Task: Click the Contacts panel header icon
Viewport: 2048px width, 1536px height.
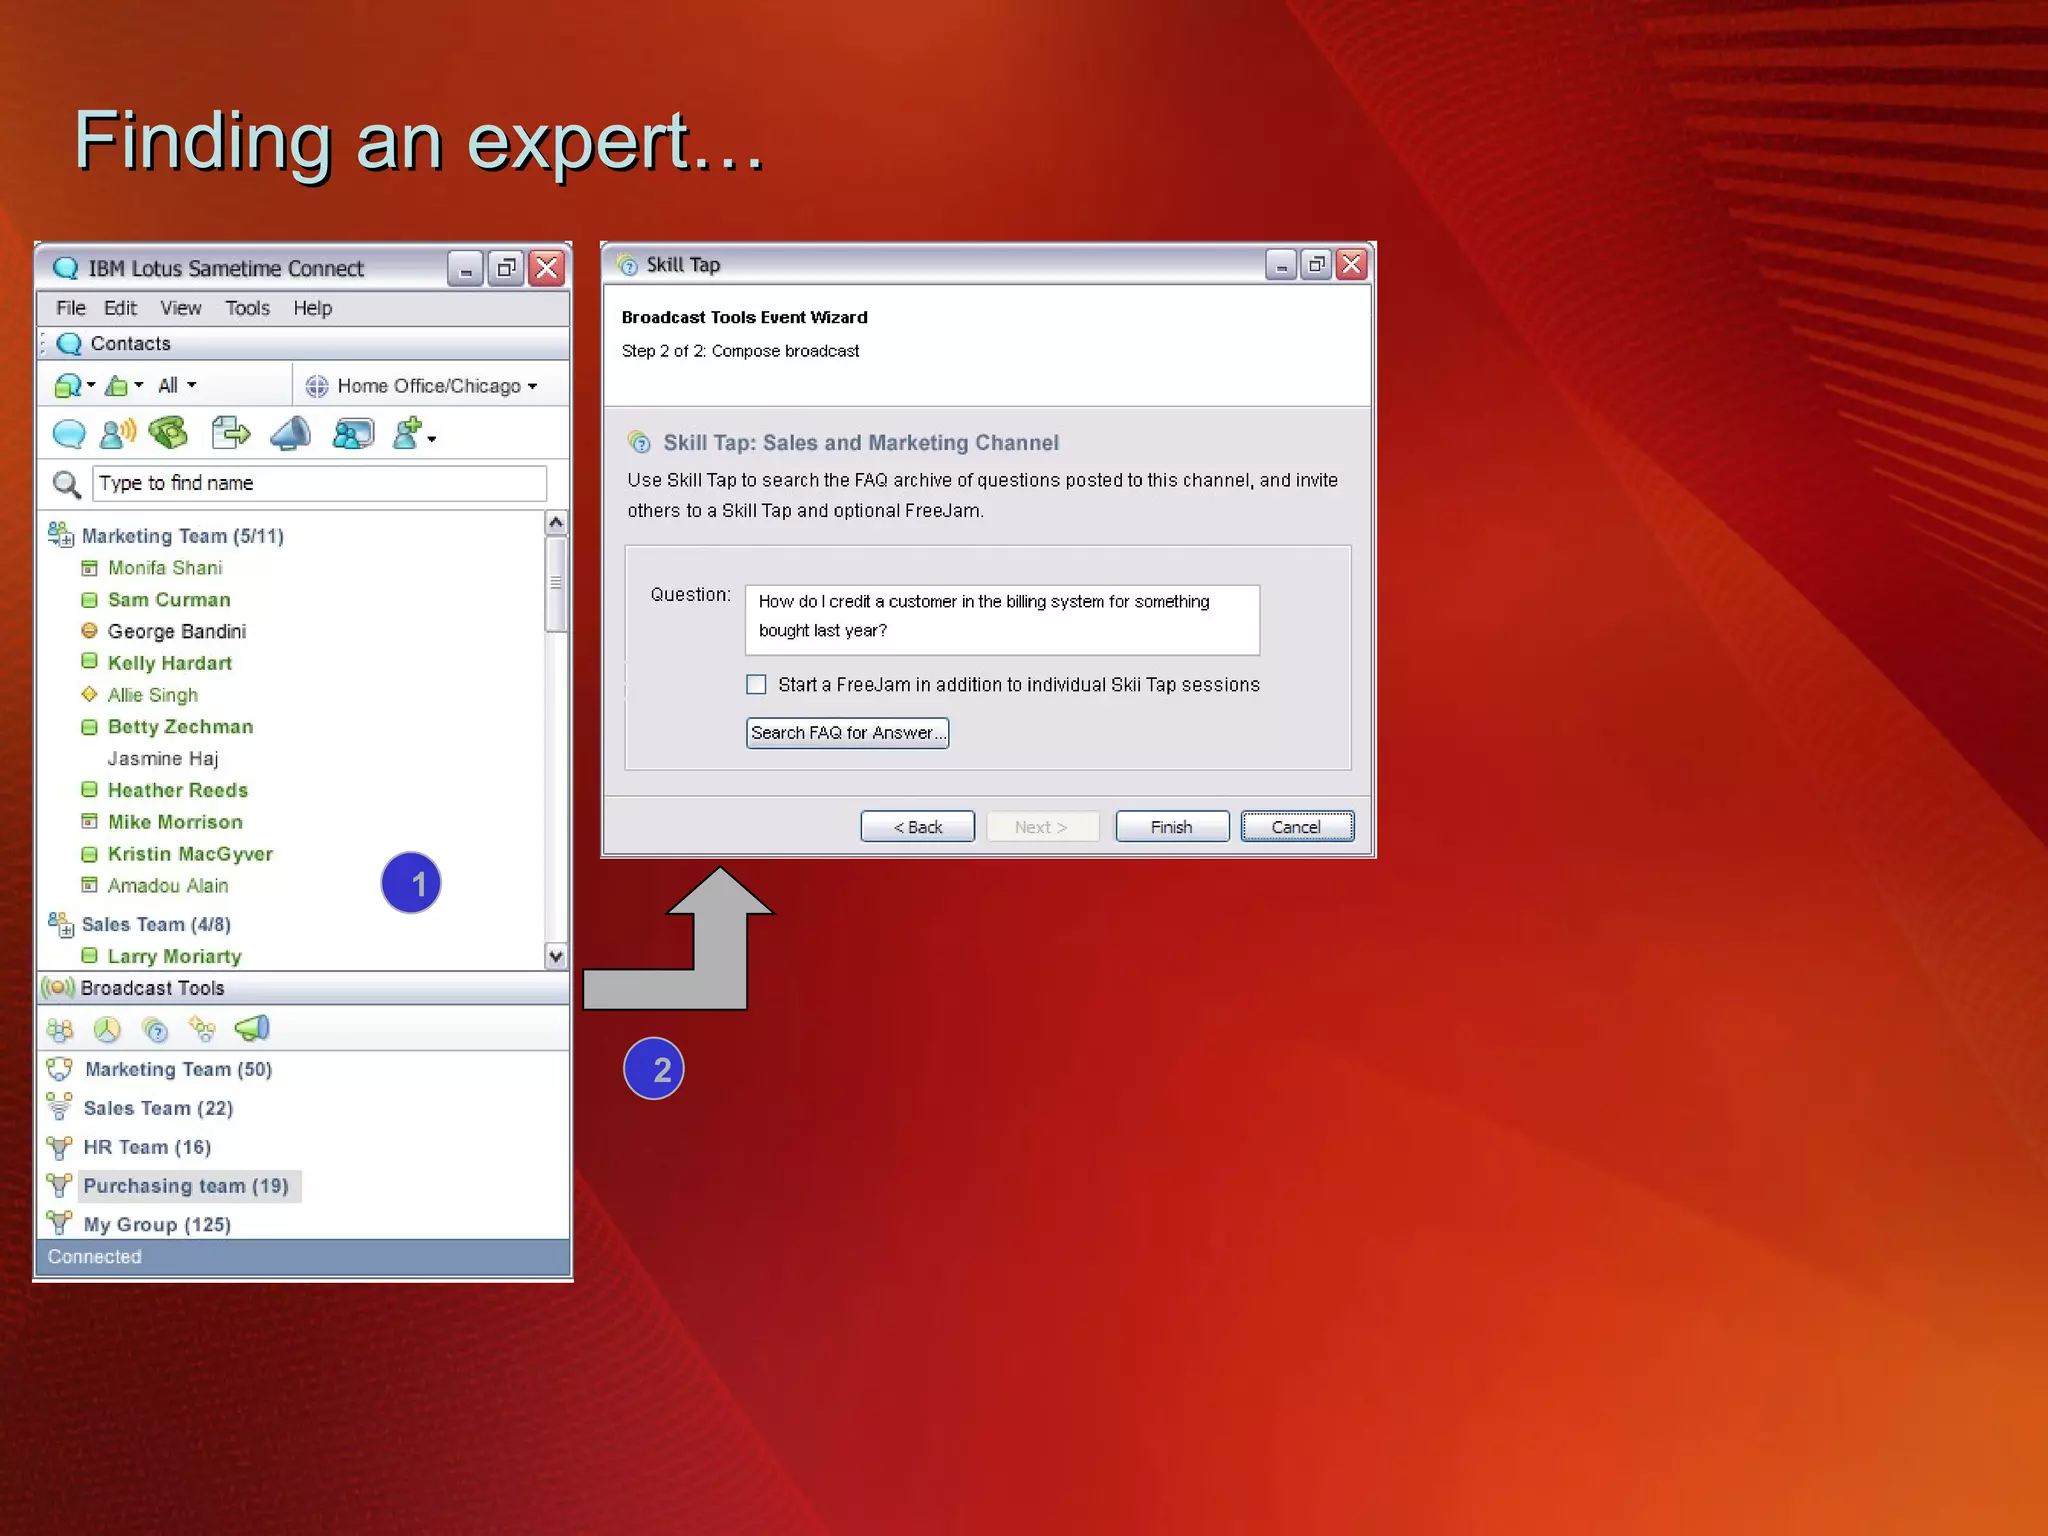Action: point(69,344)
